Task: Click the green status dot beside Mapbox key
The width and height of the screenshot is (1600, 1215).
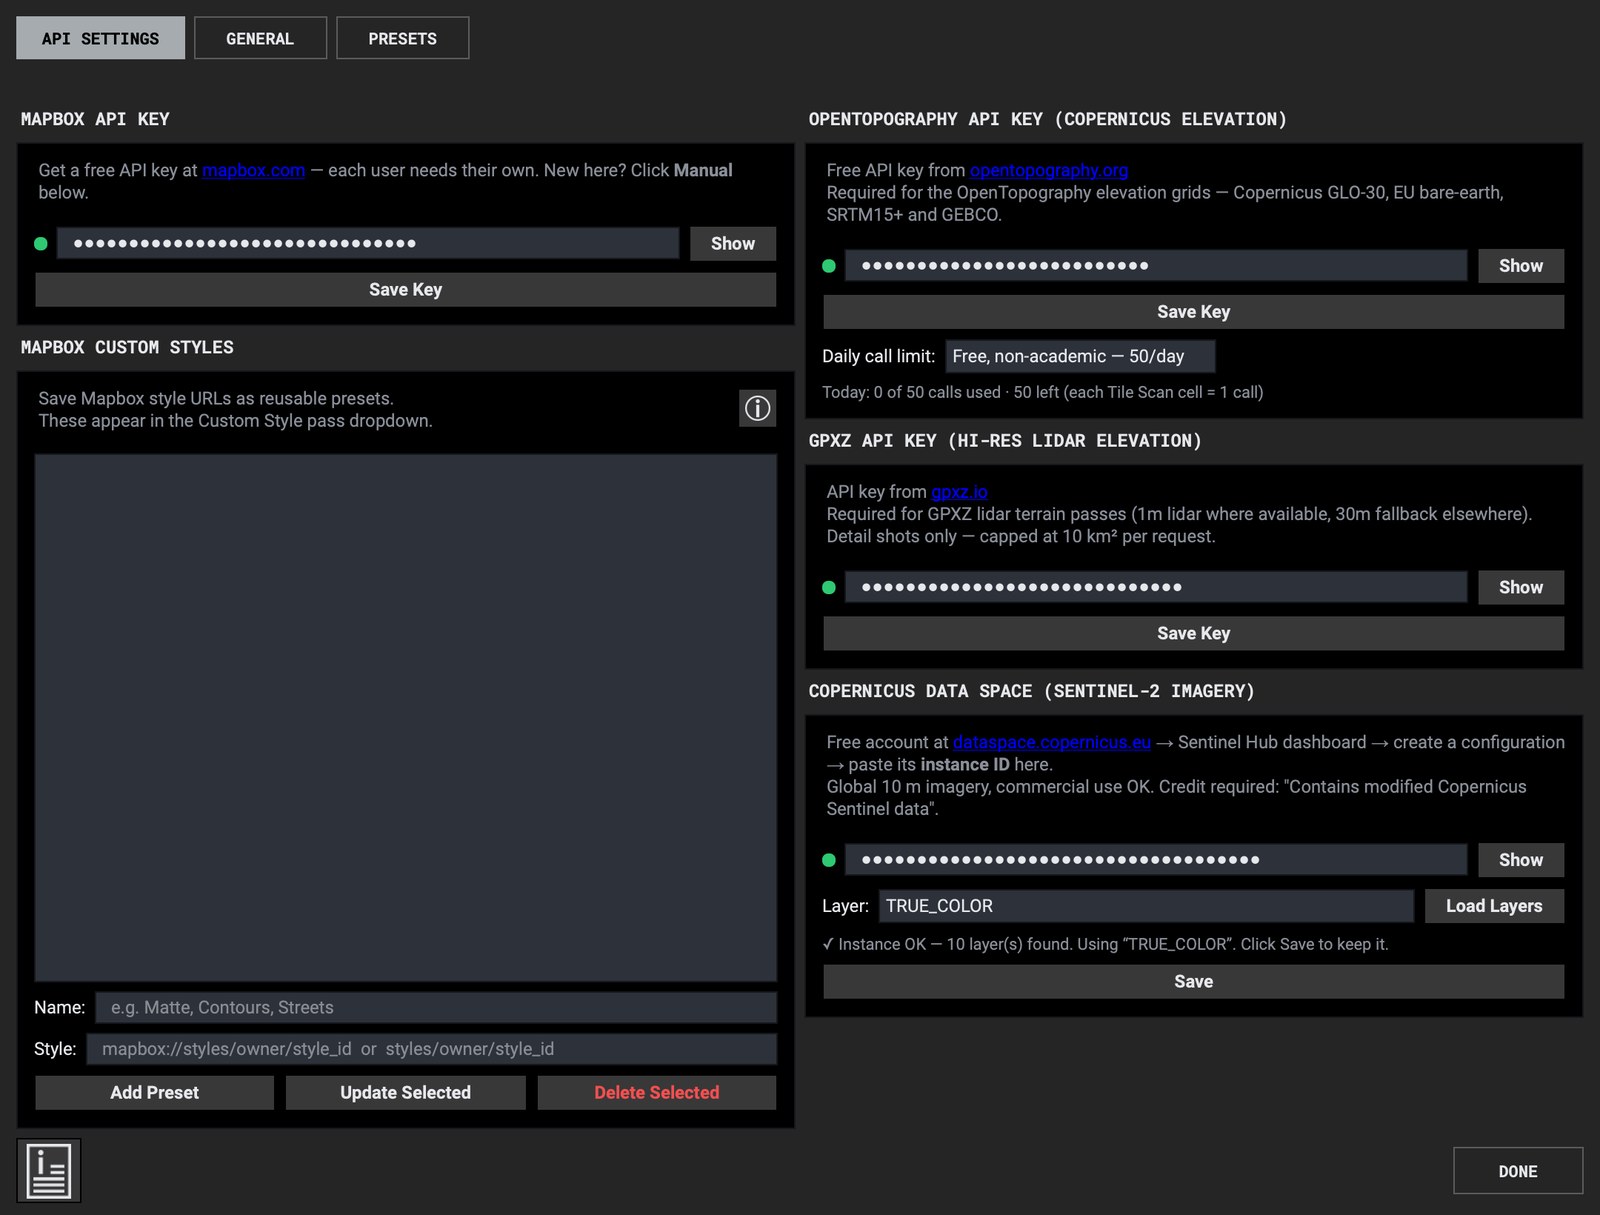Action: tap(41, 243)
